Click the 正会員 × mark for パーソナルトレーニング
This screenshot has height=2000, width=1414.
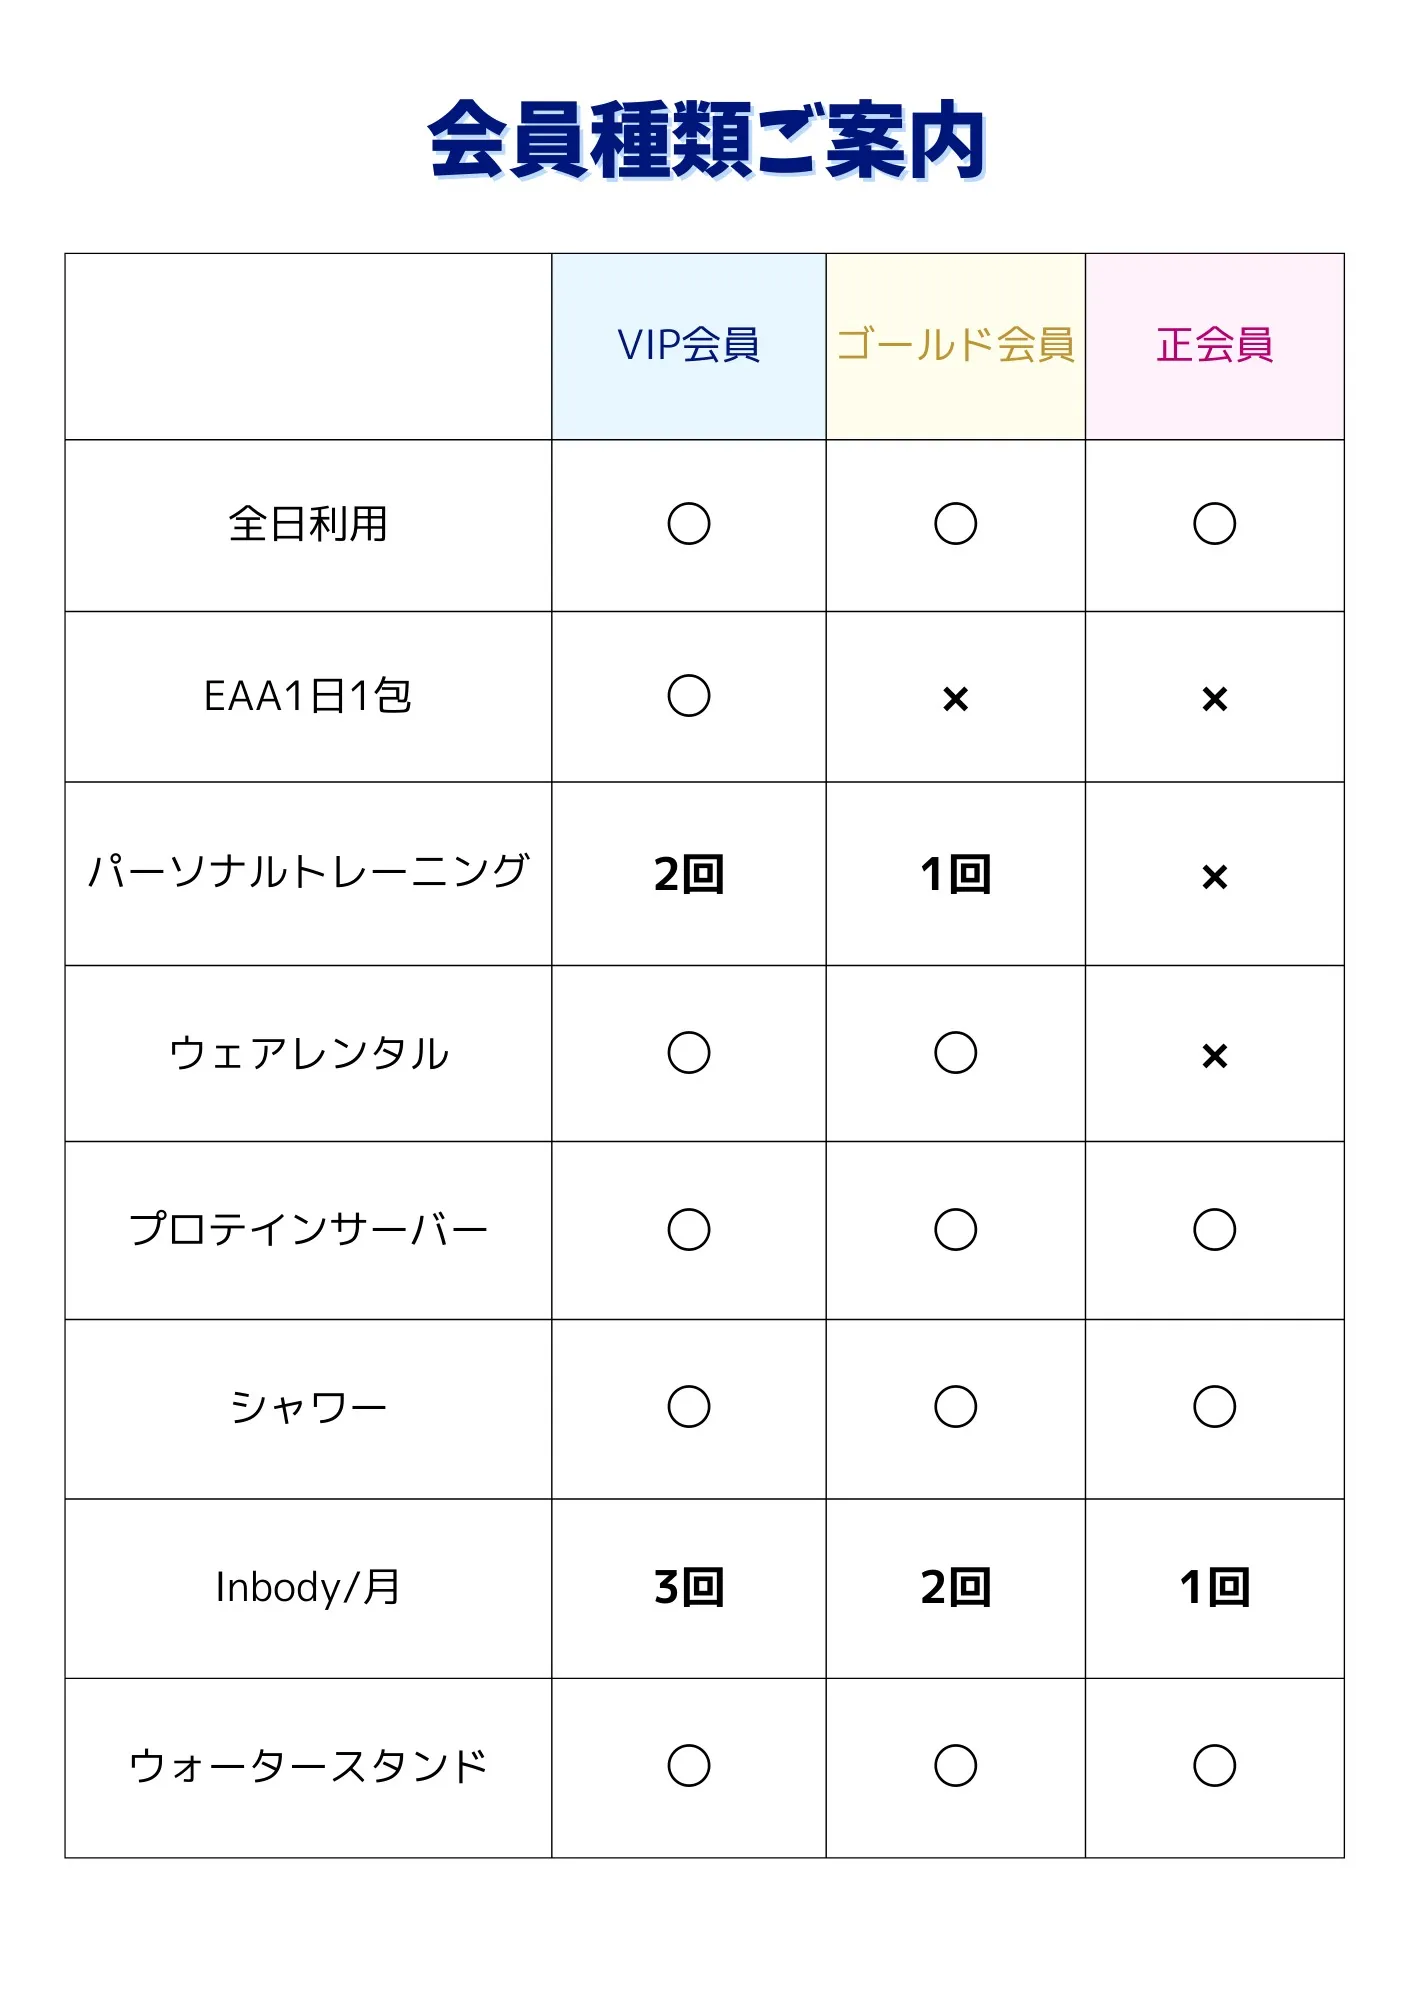coord(1214,877)
